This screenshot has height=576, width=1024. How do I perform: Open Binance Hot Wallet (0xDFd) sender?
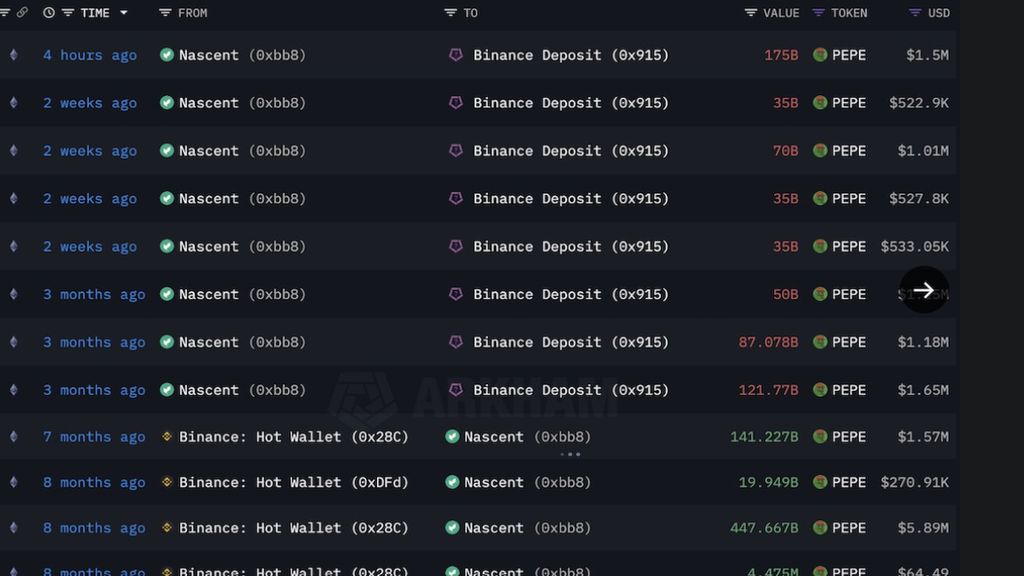coord(294,482)
